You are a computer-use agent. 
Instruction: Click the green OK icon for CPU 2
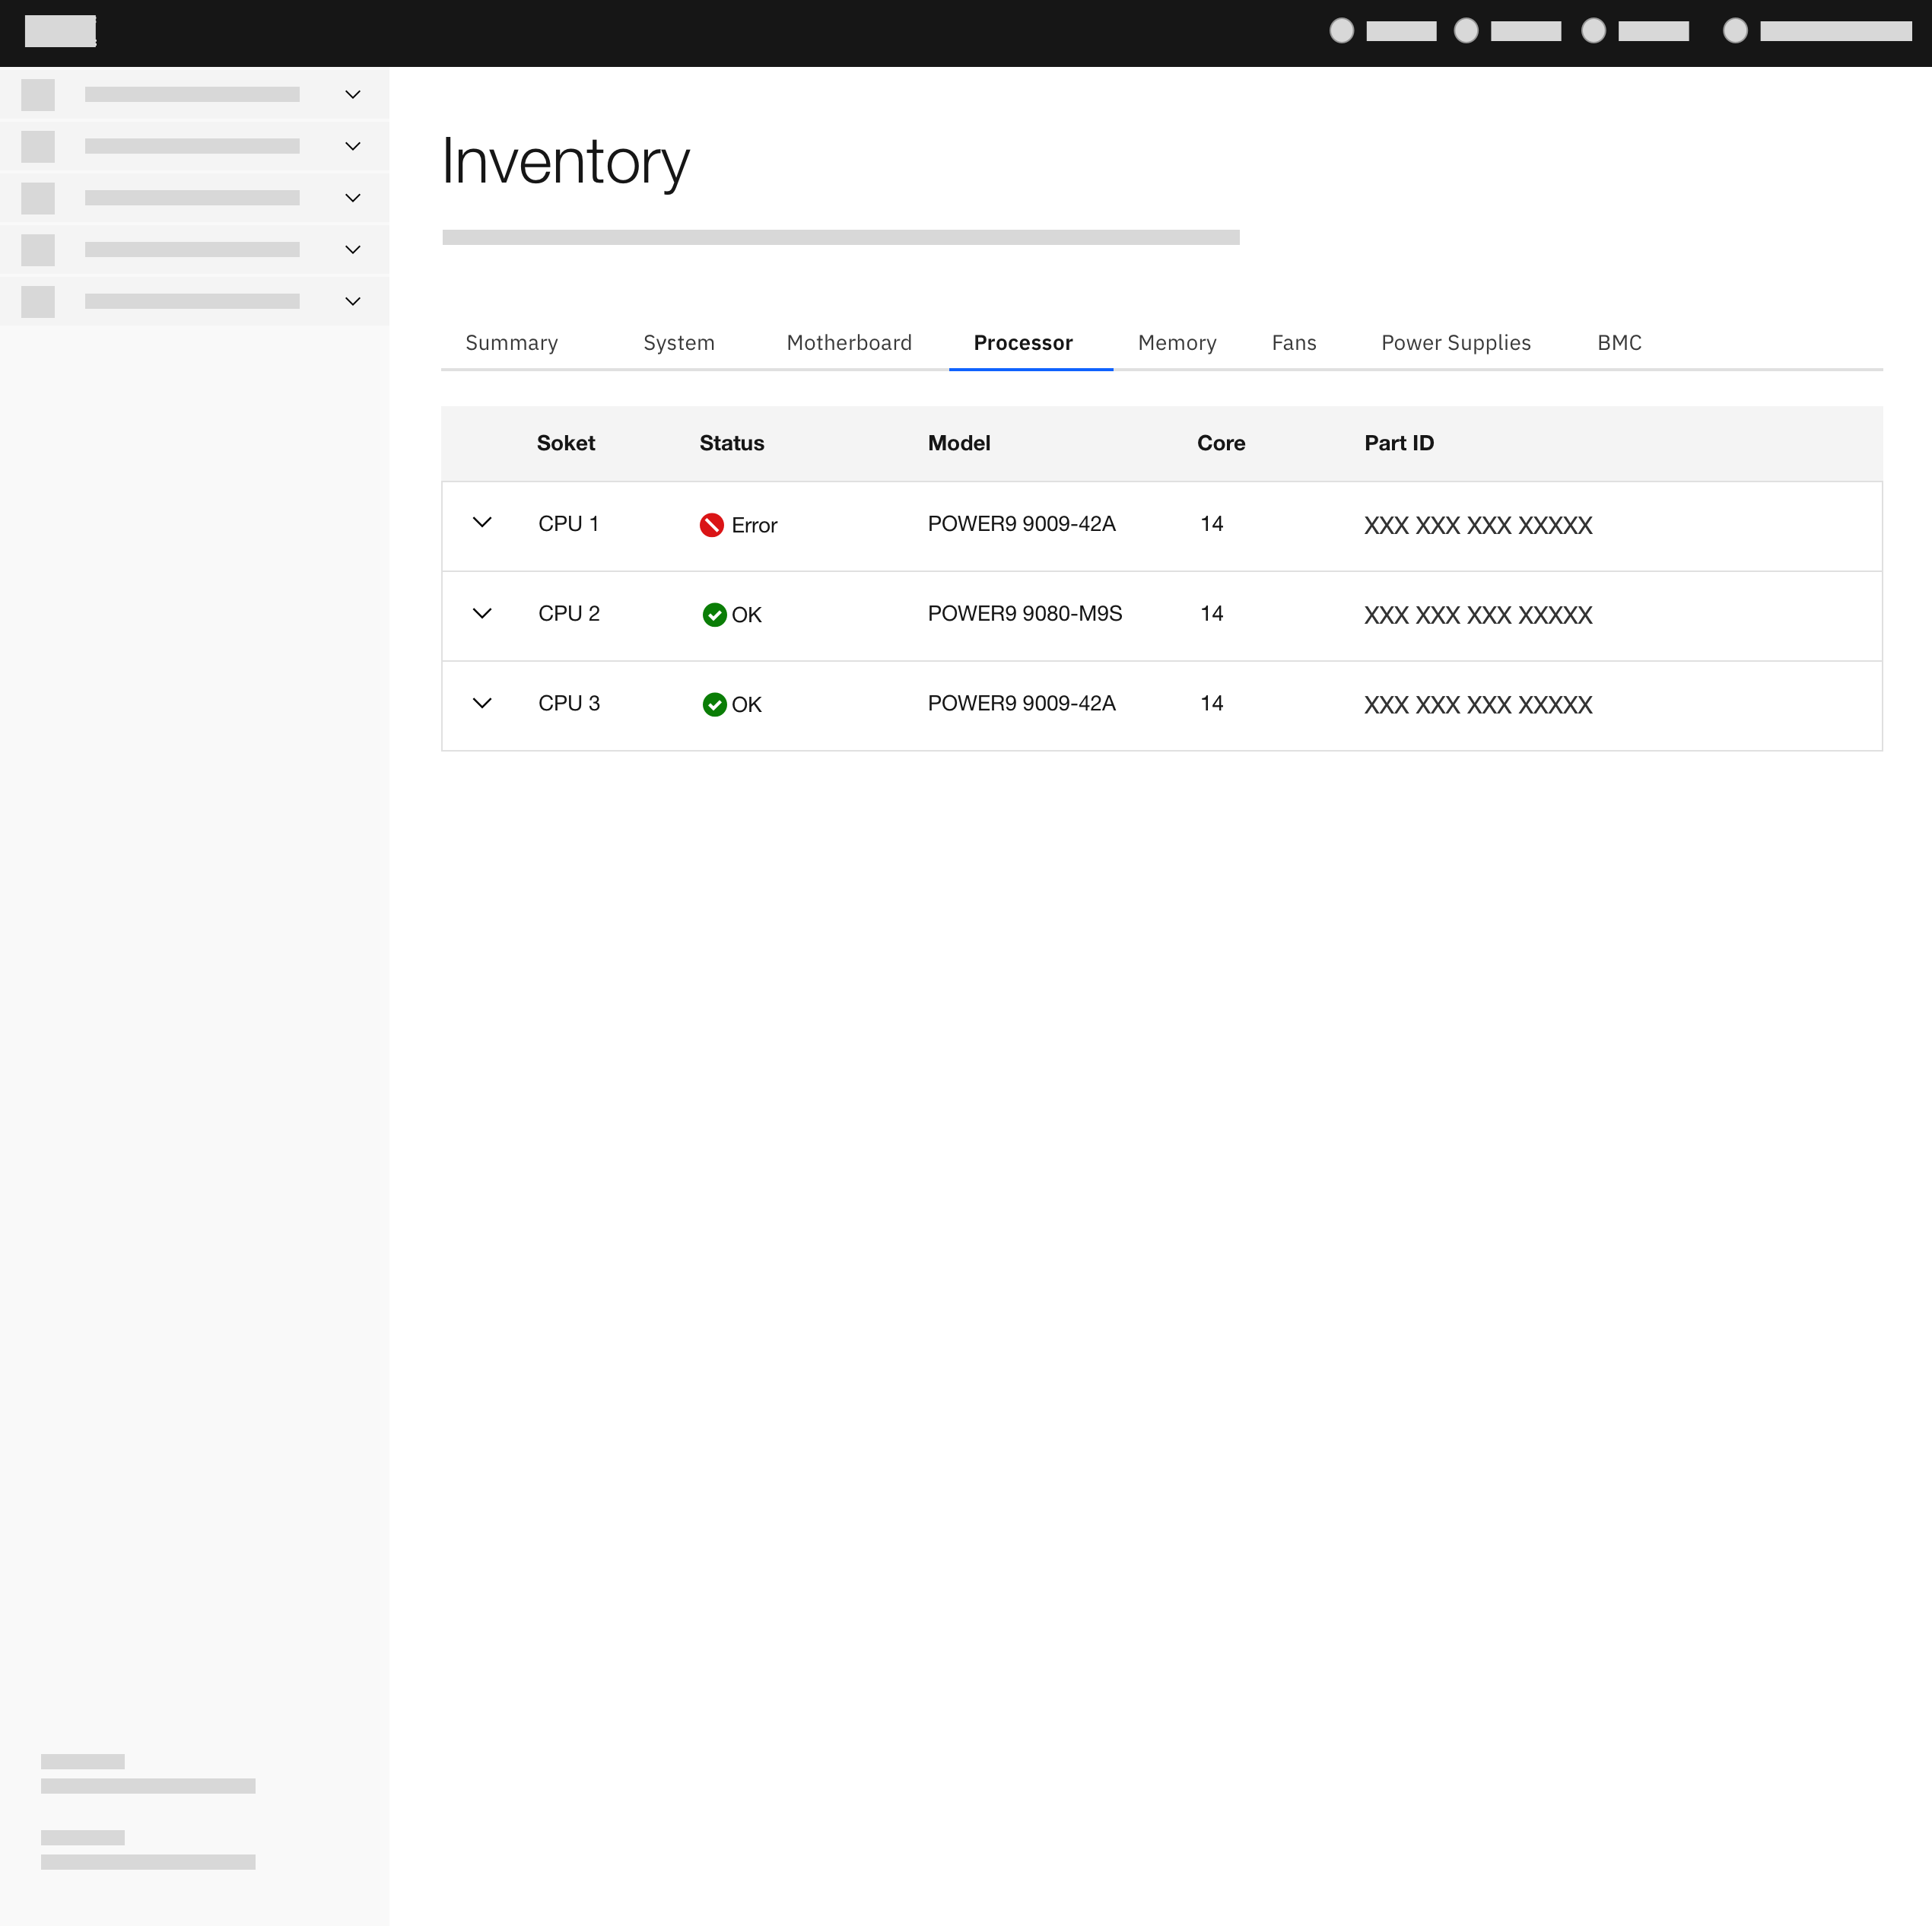click(714, 615)
